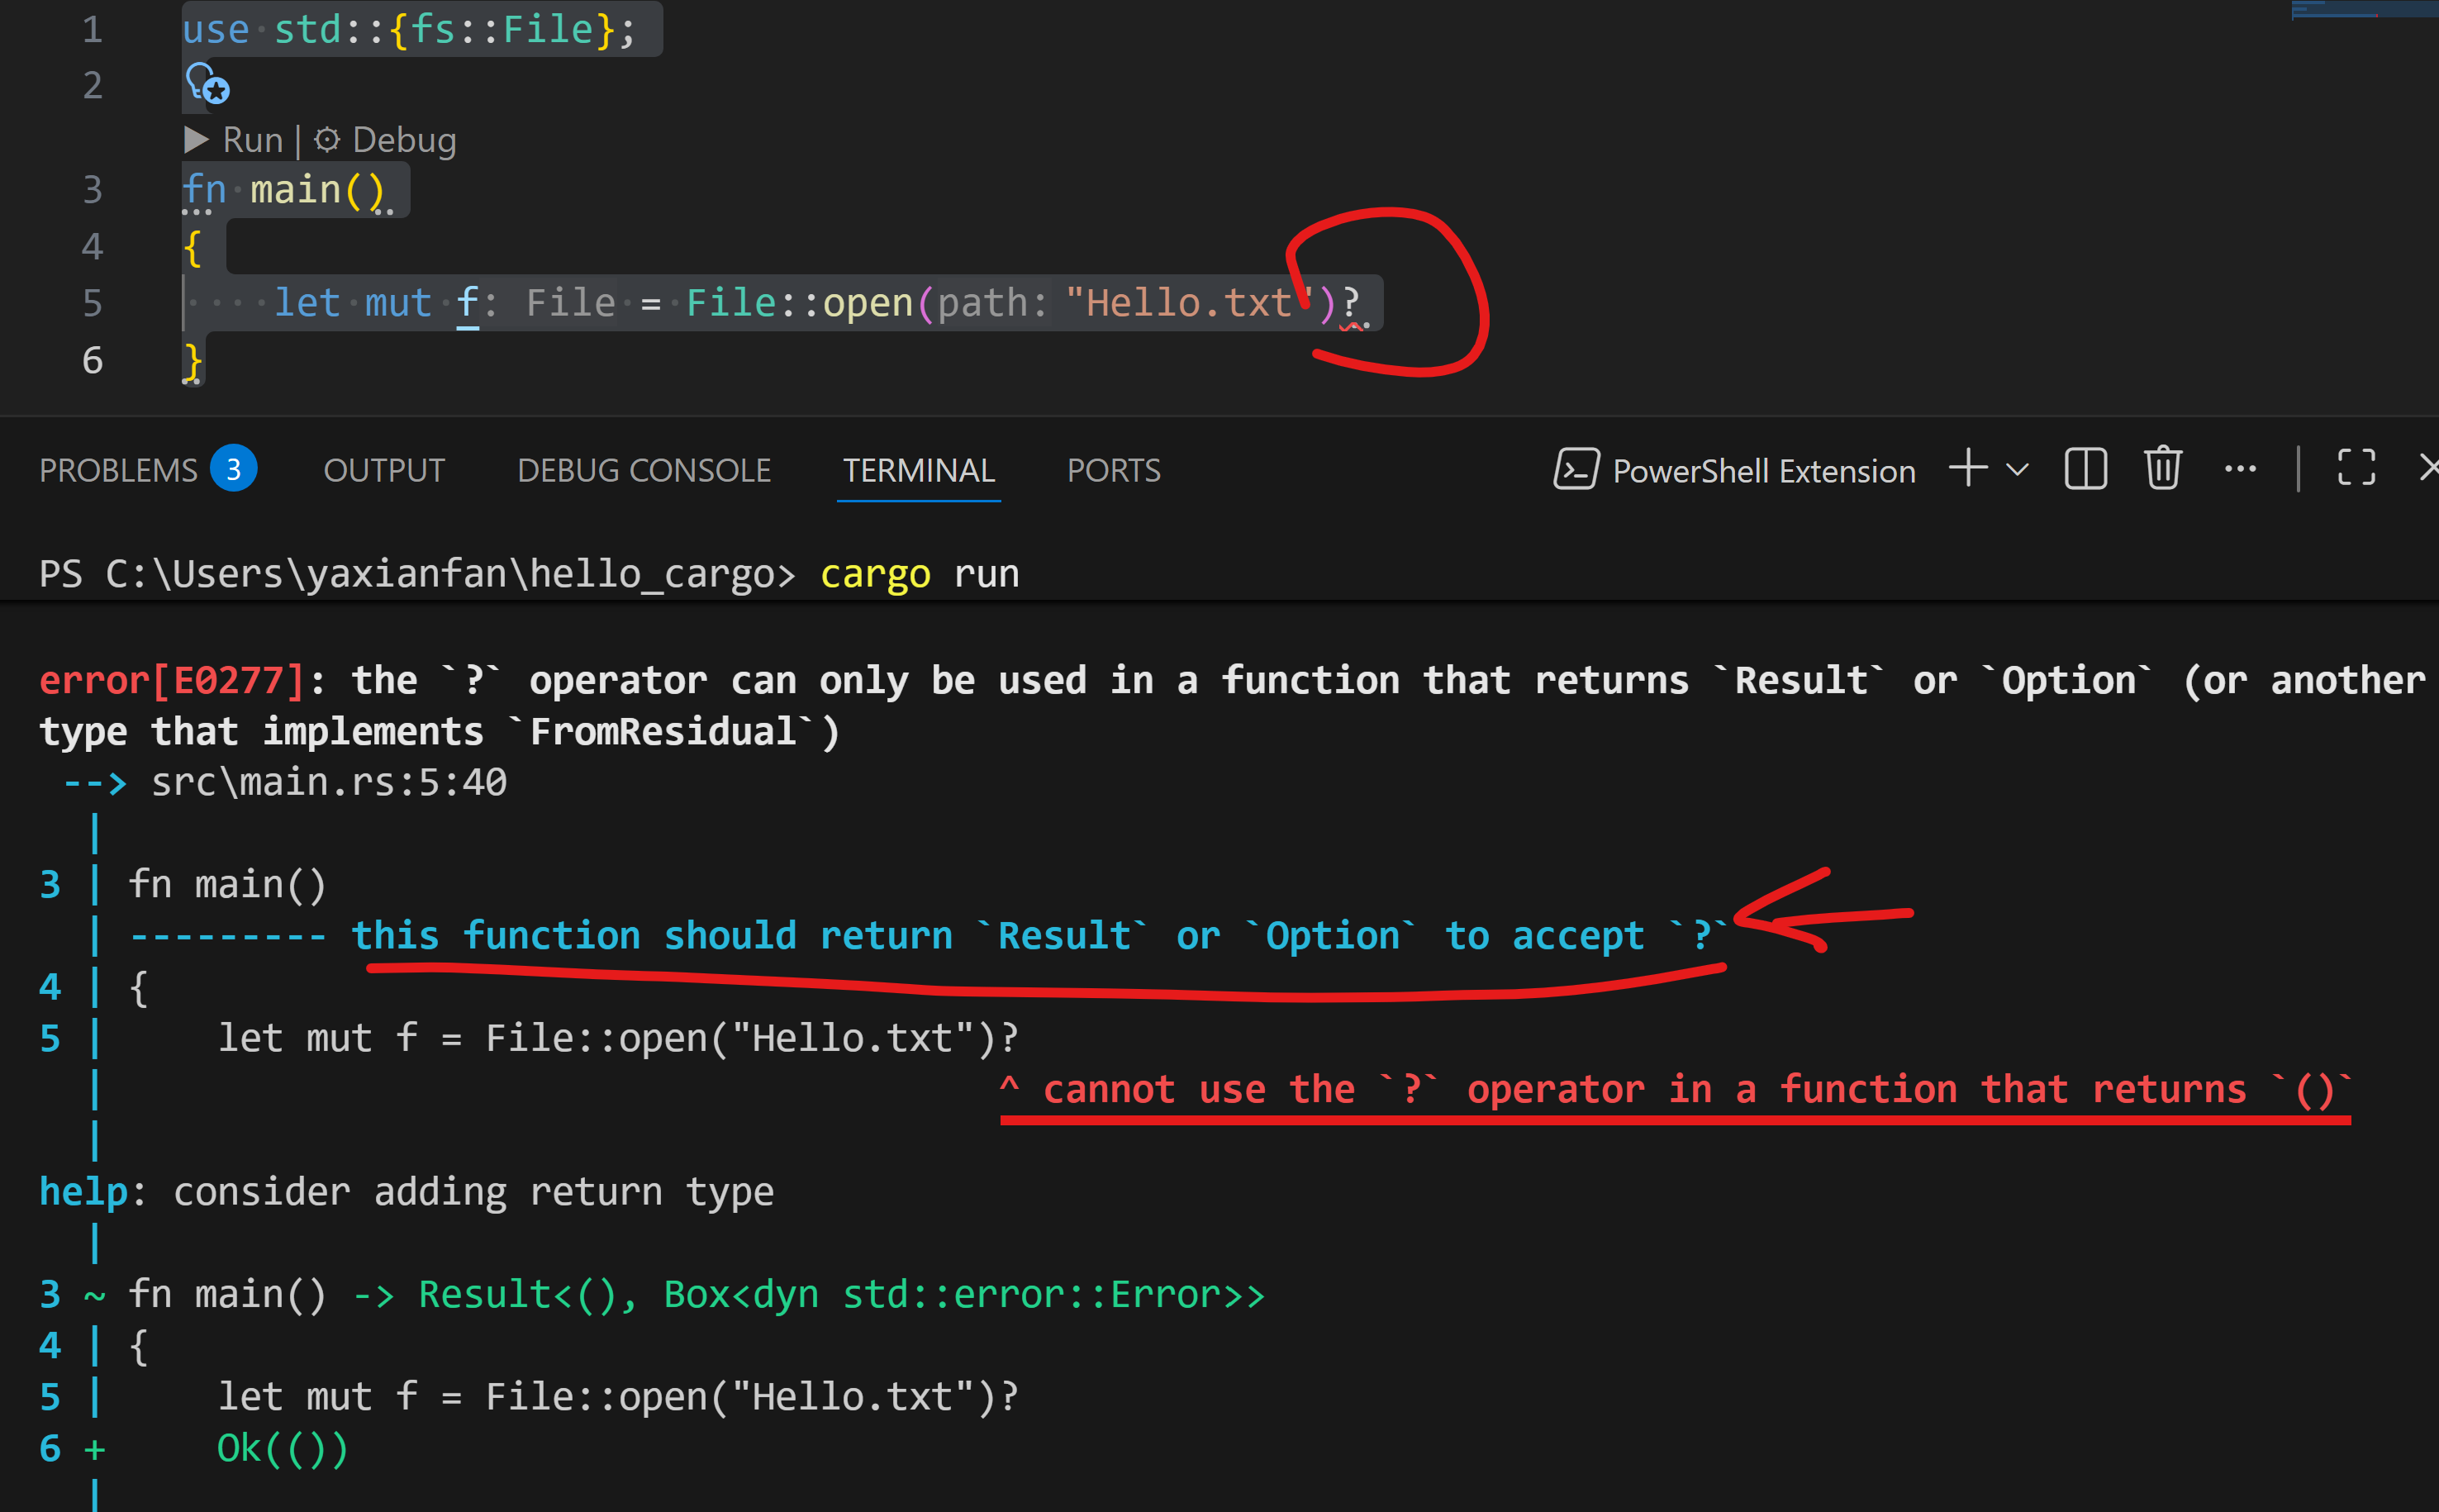This screenshot has height=1512, width=2439.
Task: Switch to the Output tab
Action: click(384, 470)
